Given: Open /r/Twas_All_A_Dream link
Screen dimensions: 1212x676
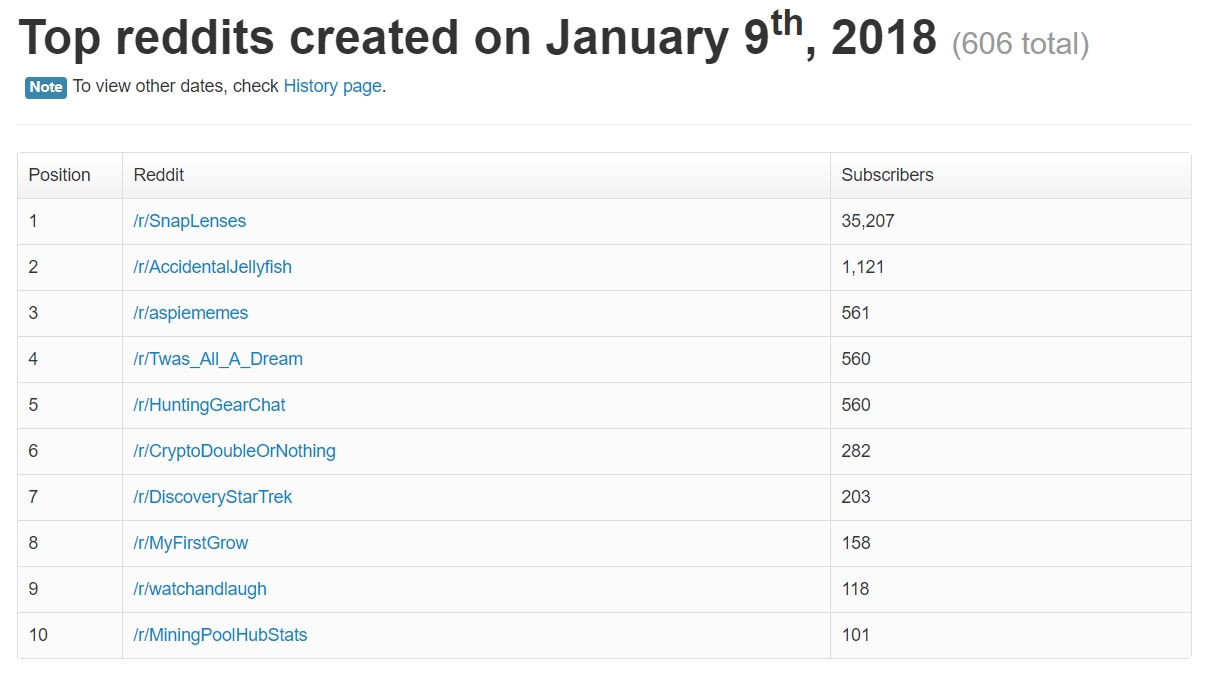Looking at the screenshot, I should (x=218, y=359).
